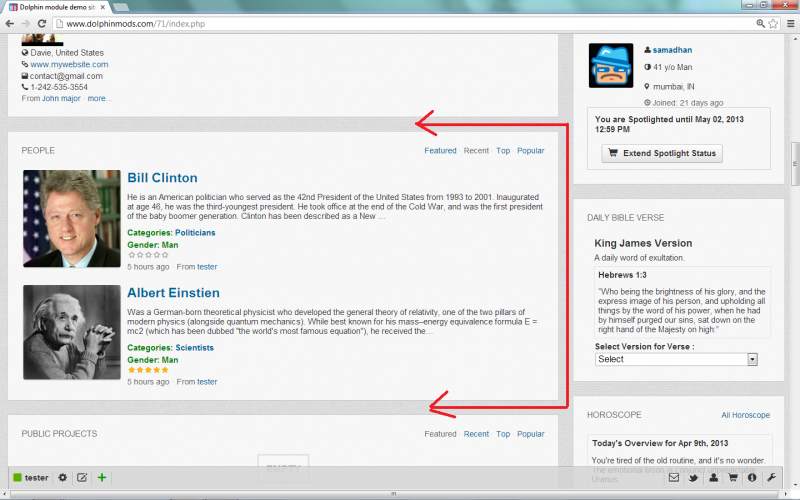Click Albert Einstien's photo thumbnail
Image resolution: width=800 pixels, height=500 pixels.
(x=72, y=332)
